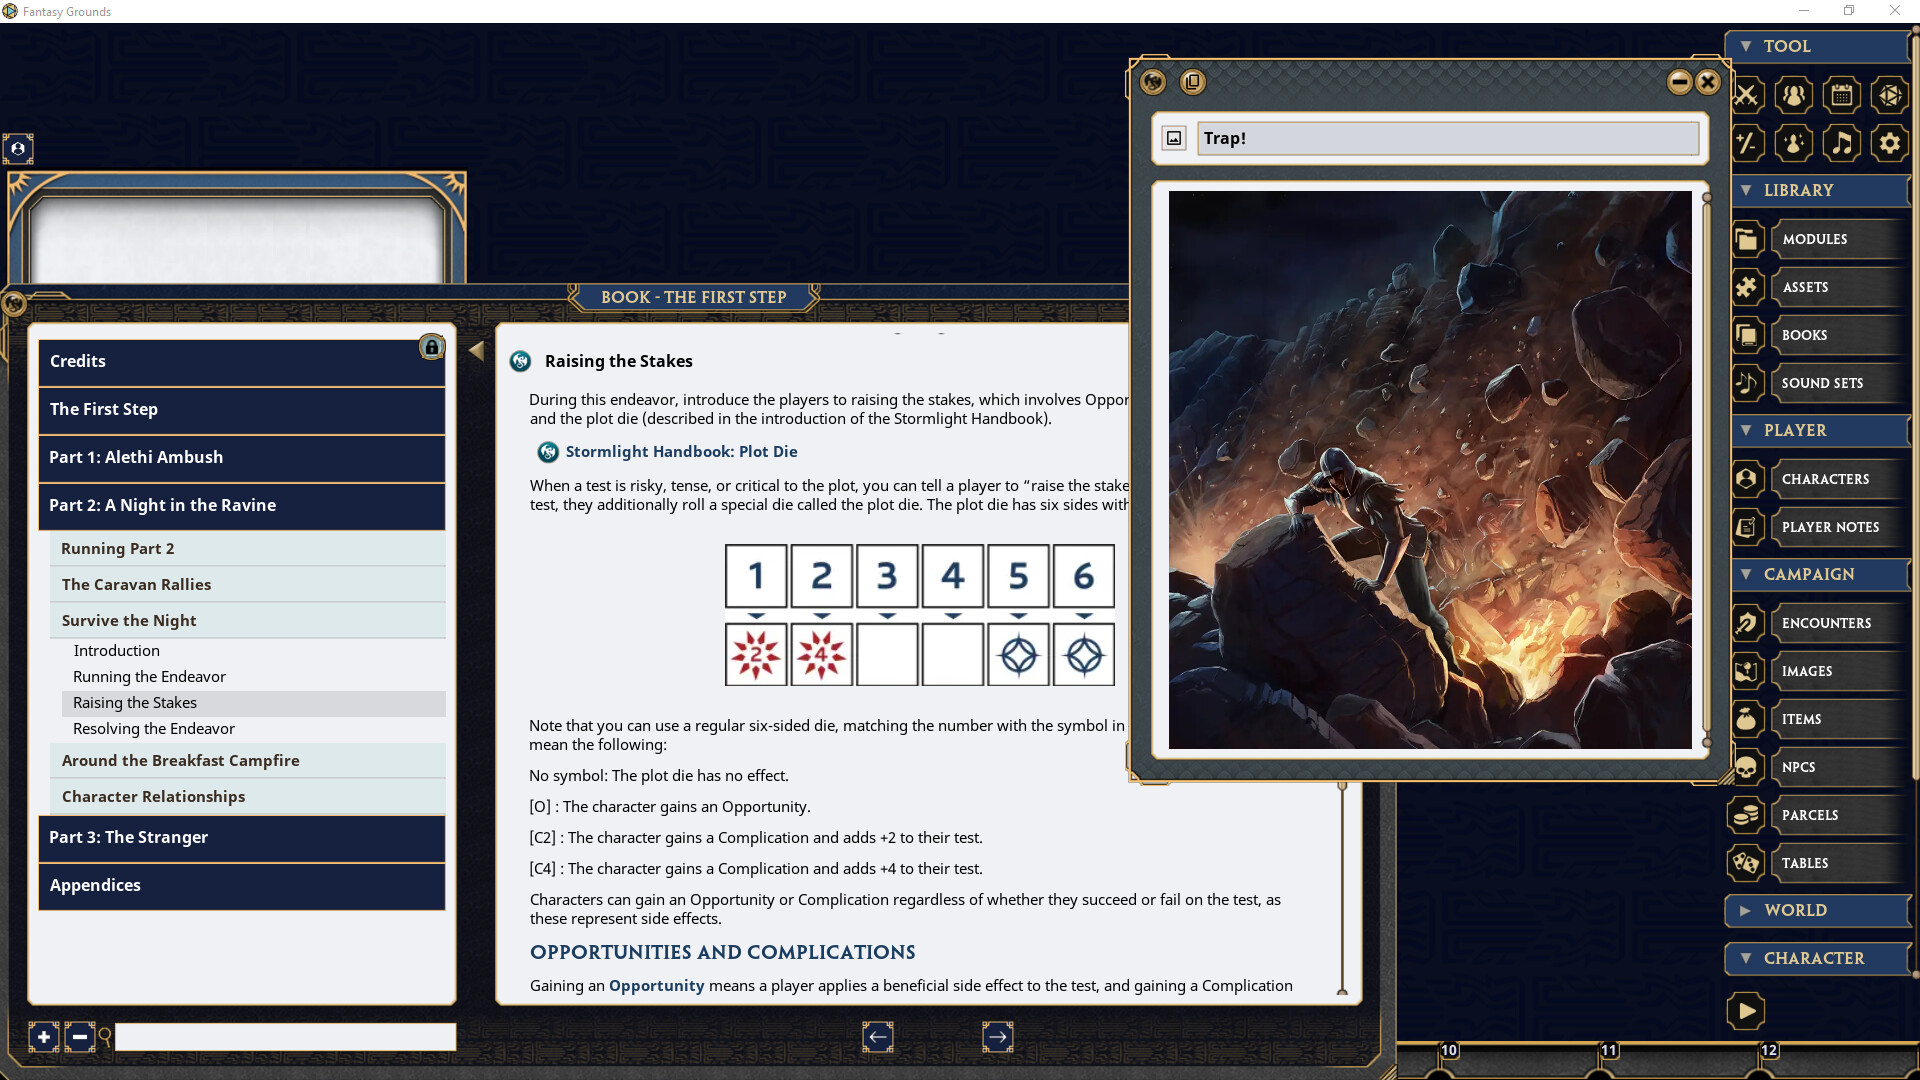Open the Party Sheet tool icon

[x=1793, y=95]
